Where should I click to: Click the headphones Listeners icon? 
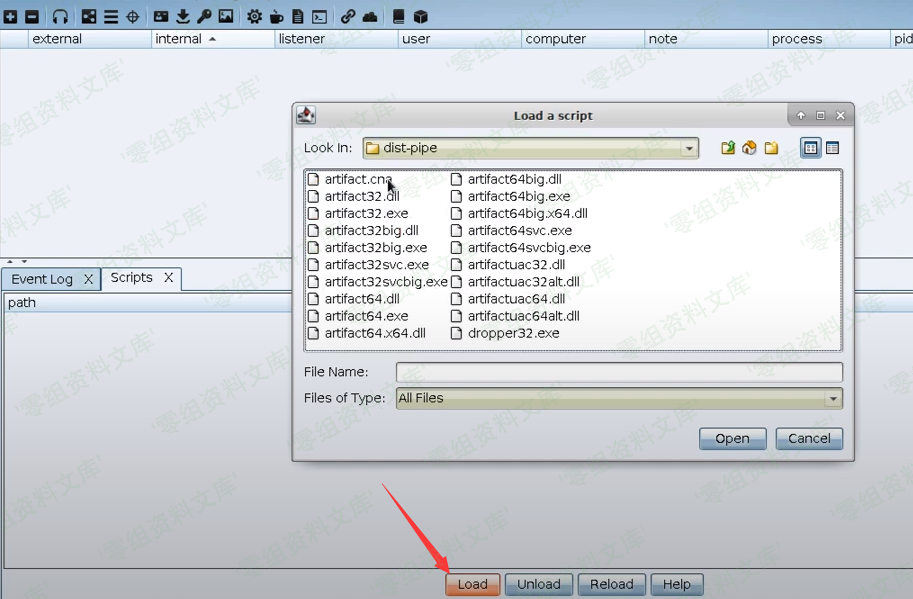point(60,16)
